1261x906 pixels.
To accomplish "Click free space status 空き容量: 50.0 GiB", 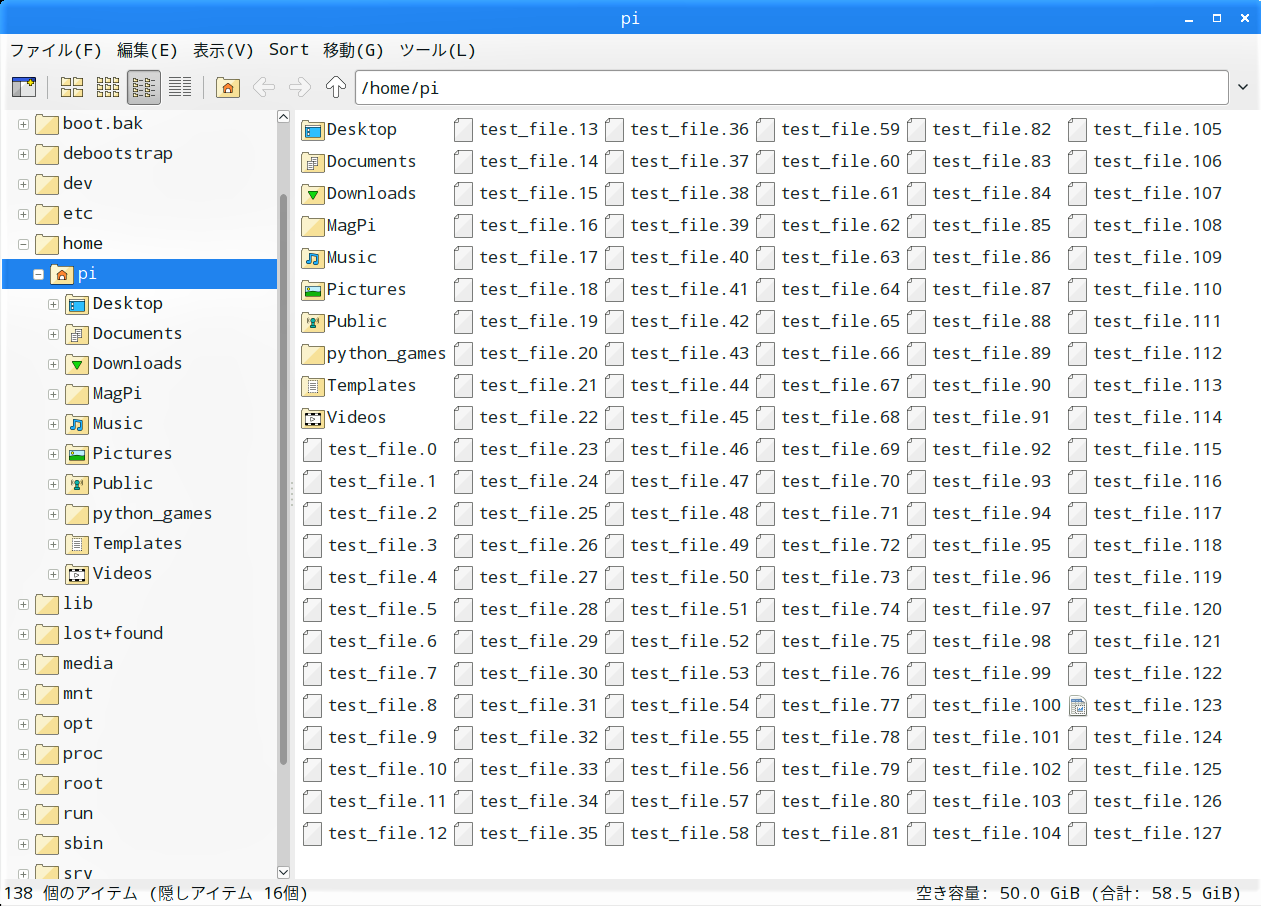I will 1000,893.
